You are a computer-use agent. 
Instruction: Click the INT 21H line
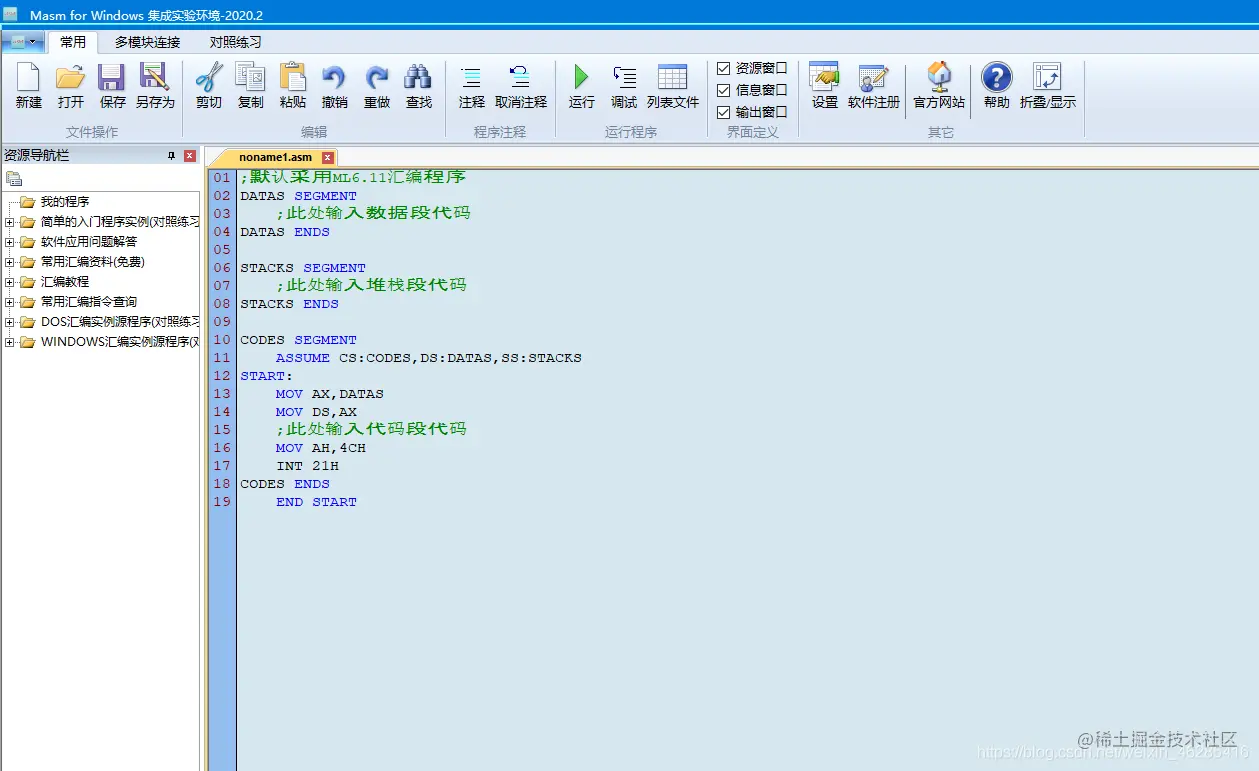click(307, 466)
